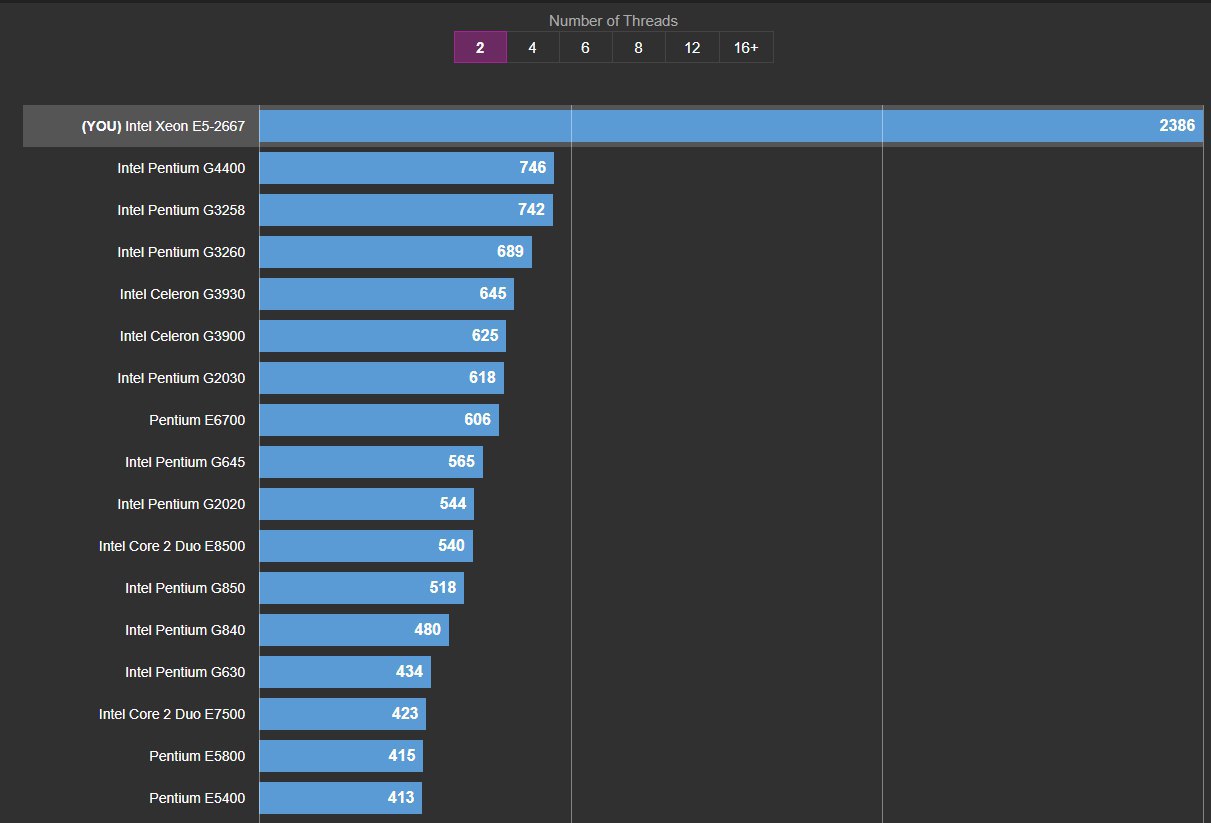
Task: Click the score value 625
Action: (x=485, y=336)
